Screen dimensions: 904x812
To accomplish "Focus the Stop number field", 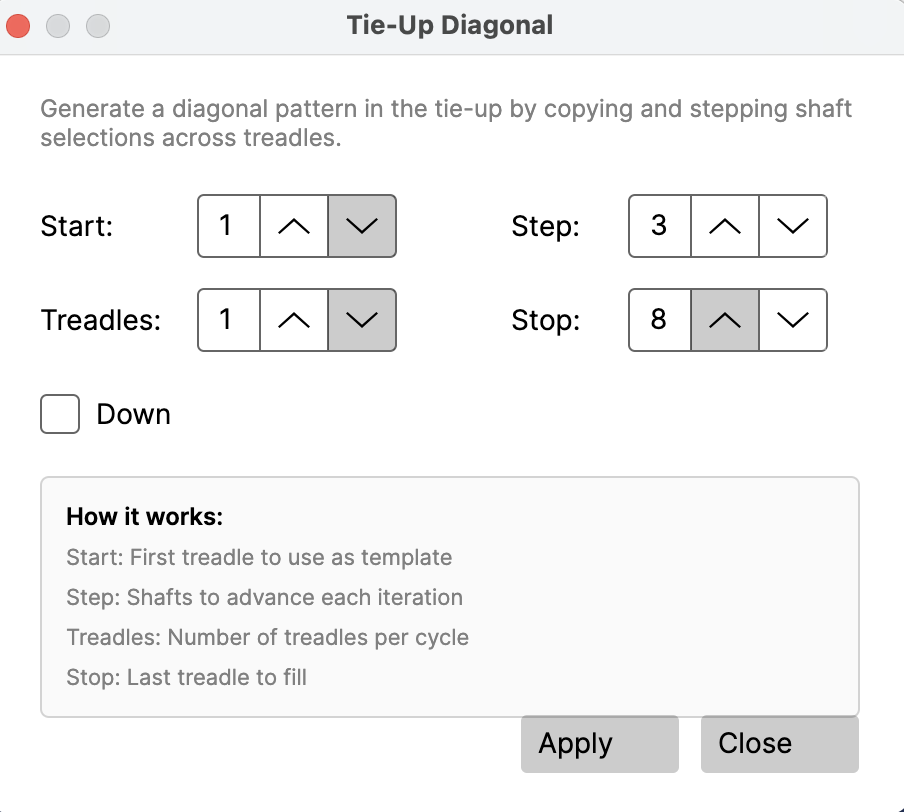I will [660, 320].
